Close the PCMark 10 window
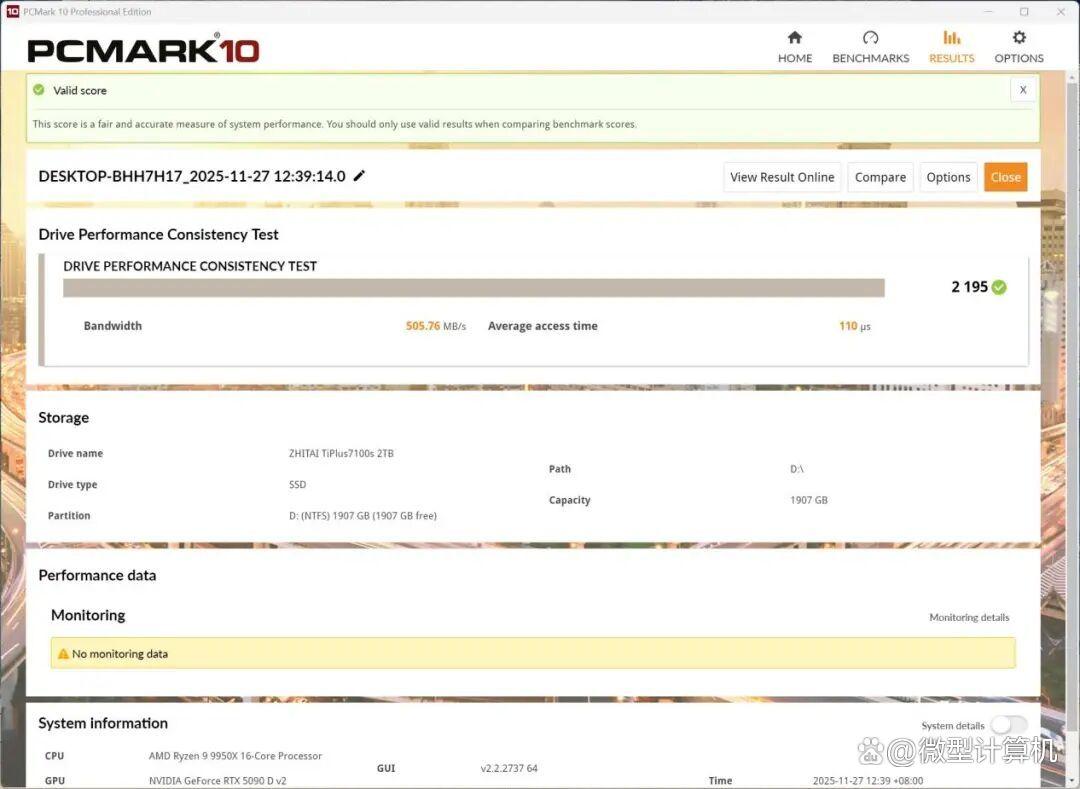Viewport: 1080px width, 789px height. 1061,12
